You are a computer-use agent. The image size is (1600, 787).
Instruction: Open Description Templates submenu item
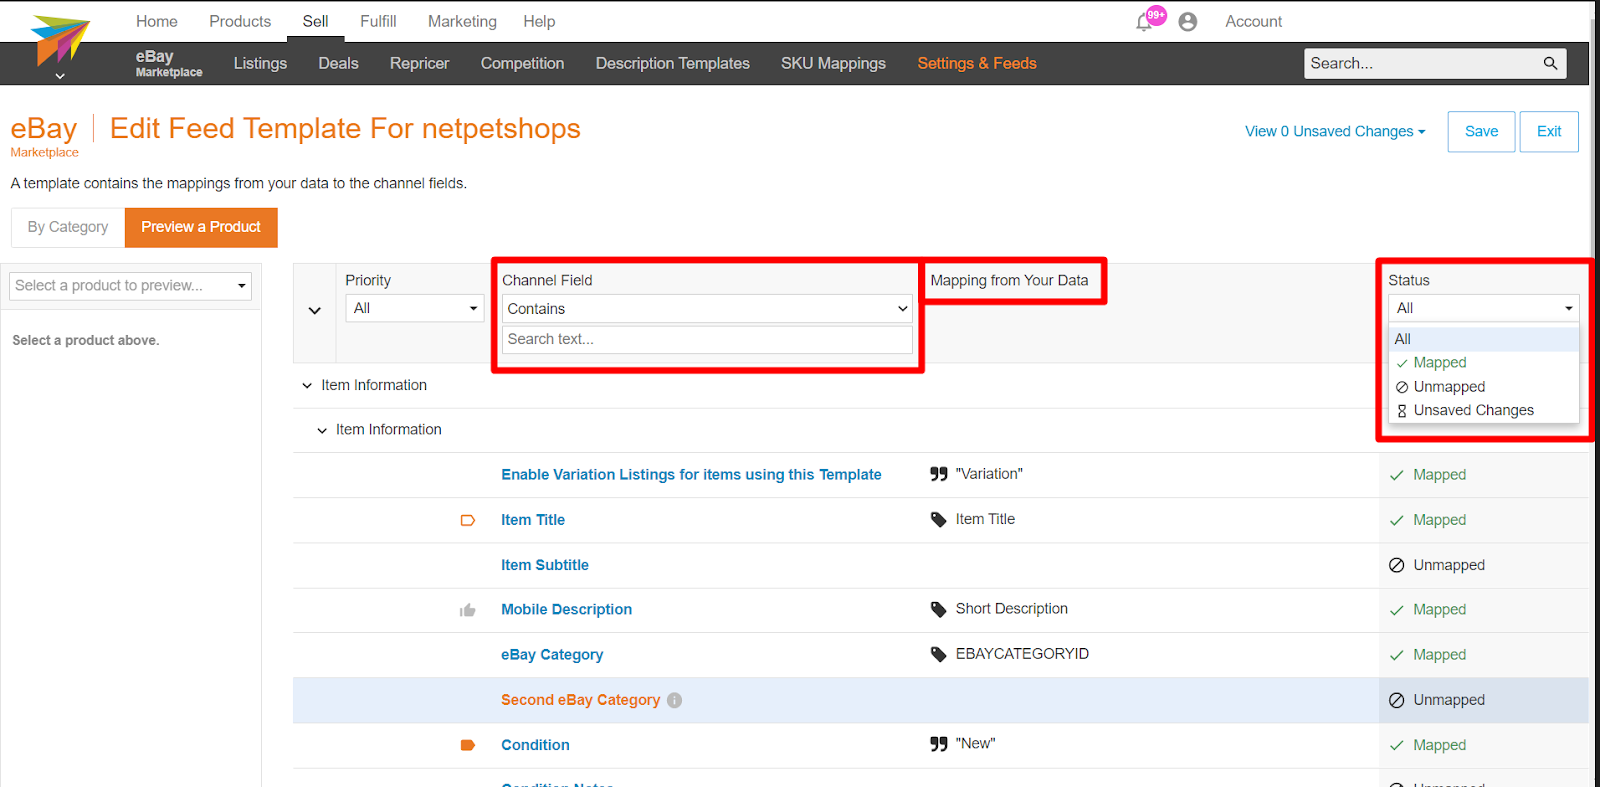(x=673, y=63)
